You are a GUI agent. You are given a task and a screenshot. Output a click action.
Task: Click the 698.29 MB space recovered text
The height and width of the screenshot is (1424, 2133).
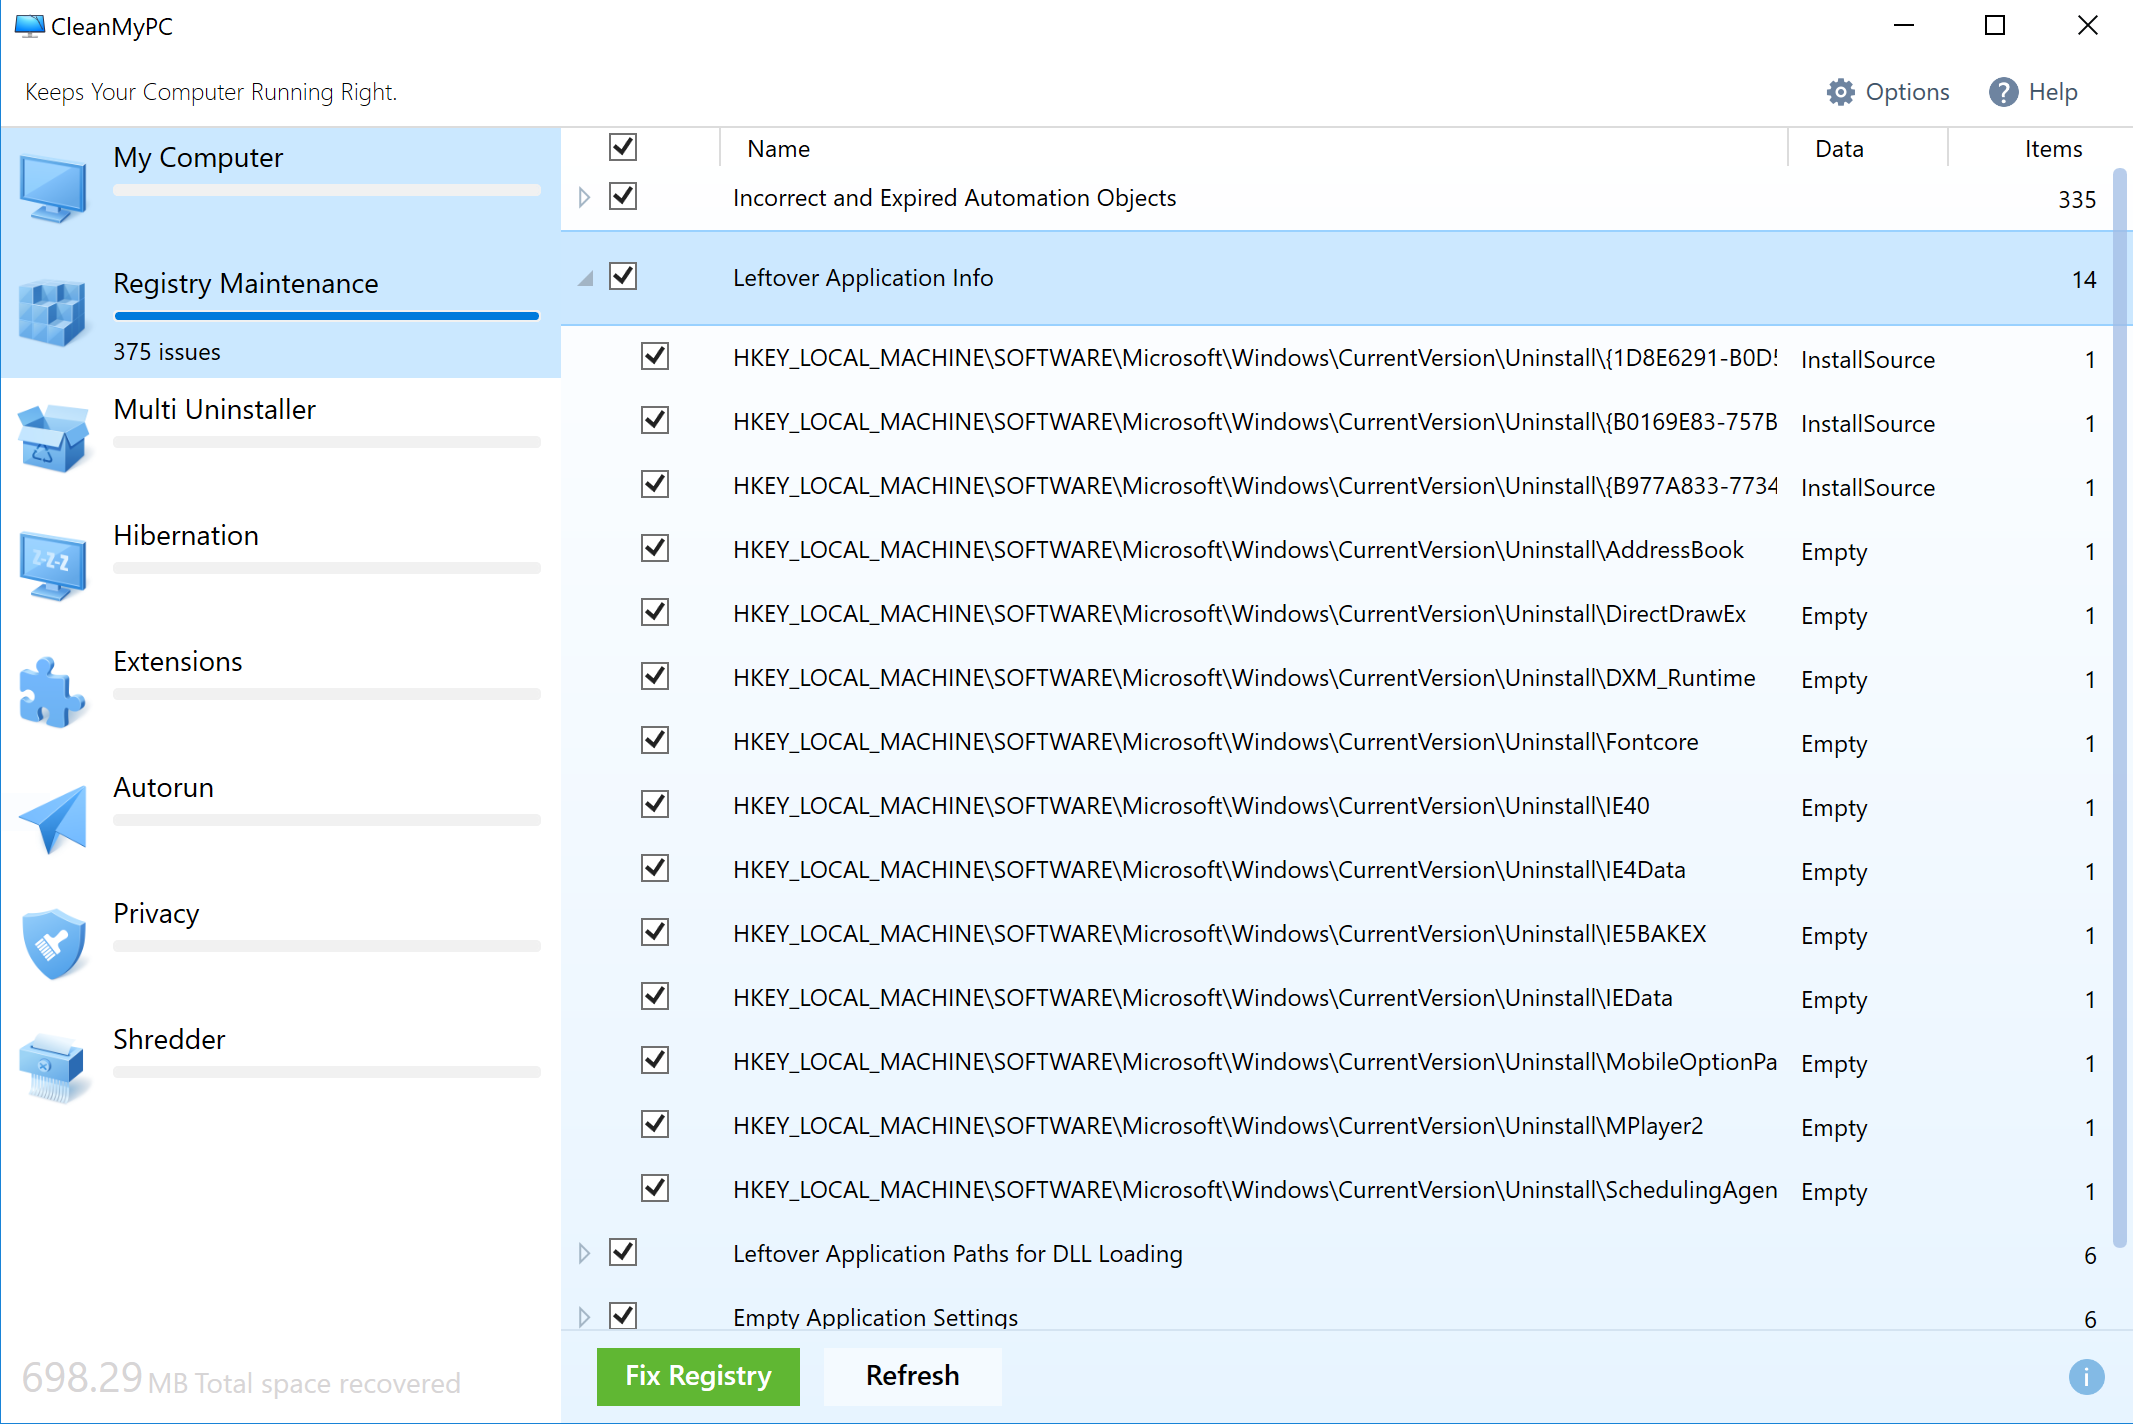coord(241,1379)
